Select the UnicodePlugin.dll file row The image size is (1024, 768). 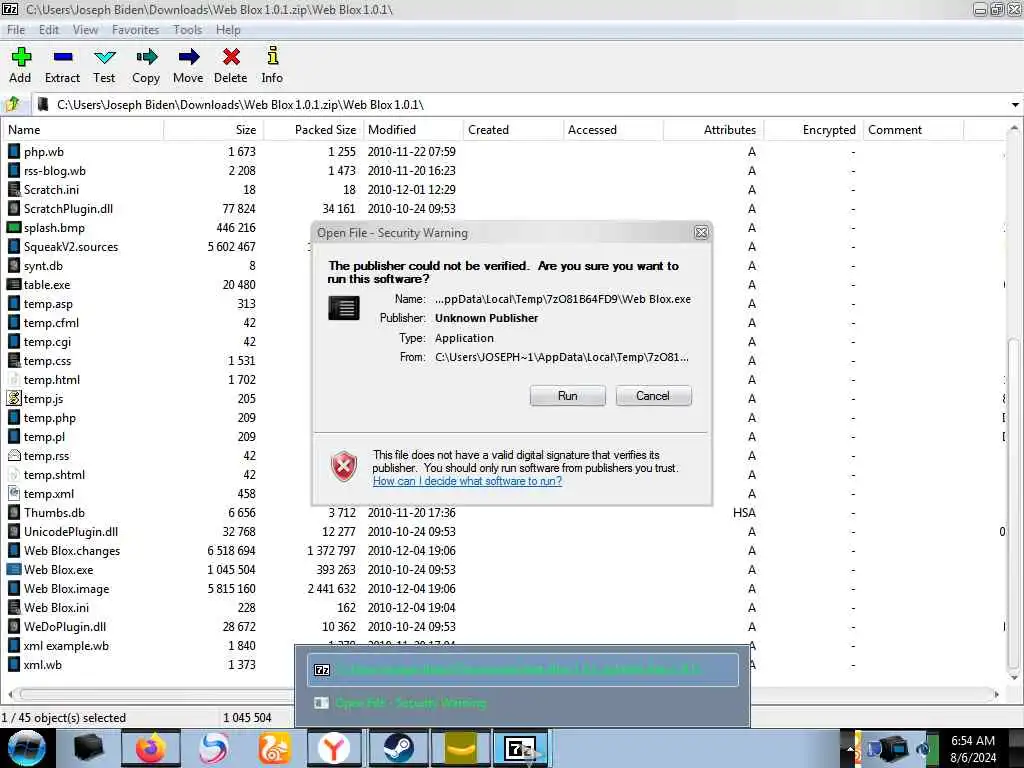click(503, 532)
